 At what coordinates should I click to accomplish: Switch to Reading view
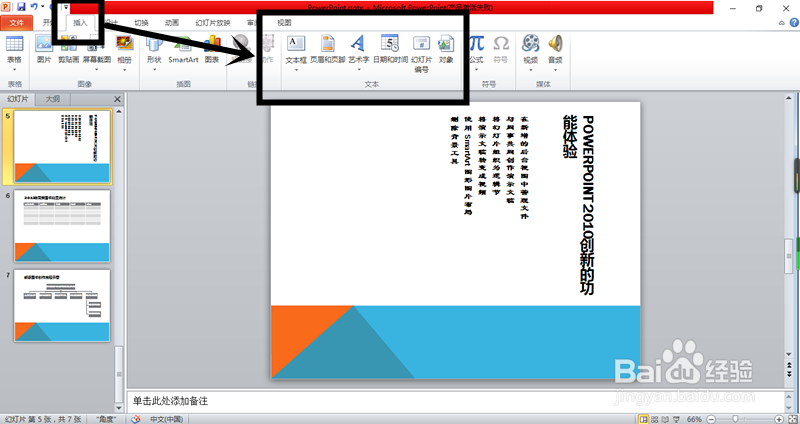coord(665,419)
